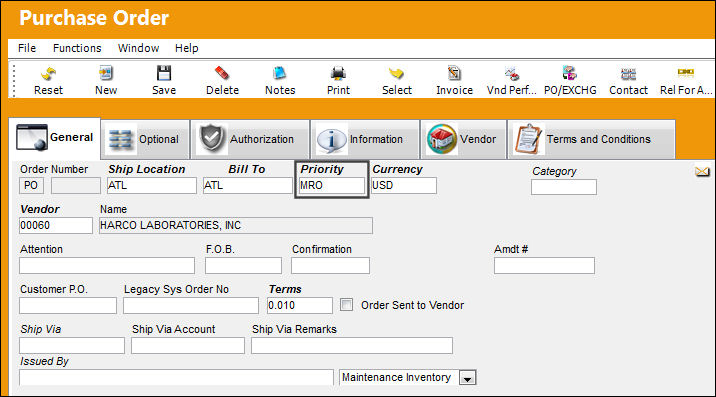Click the toolbar drag handle grip
Viewport: 716px width, 397px height.
coord(14,80)
